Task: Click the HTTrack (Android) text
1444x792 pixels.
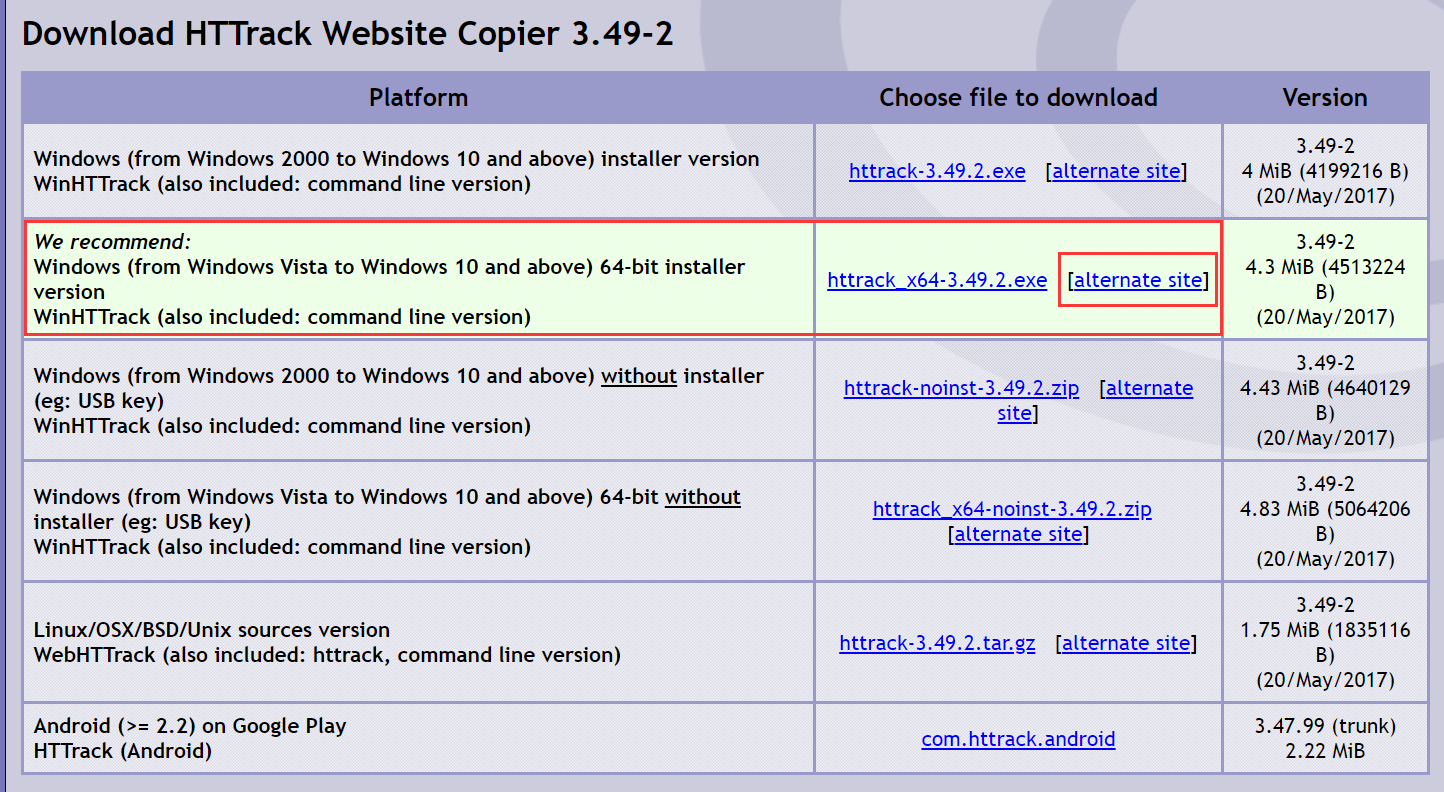Action: pos(123,751)
